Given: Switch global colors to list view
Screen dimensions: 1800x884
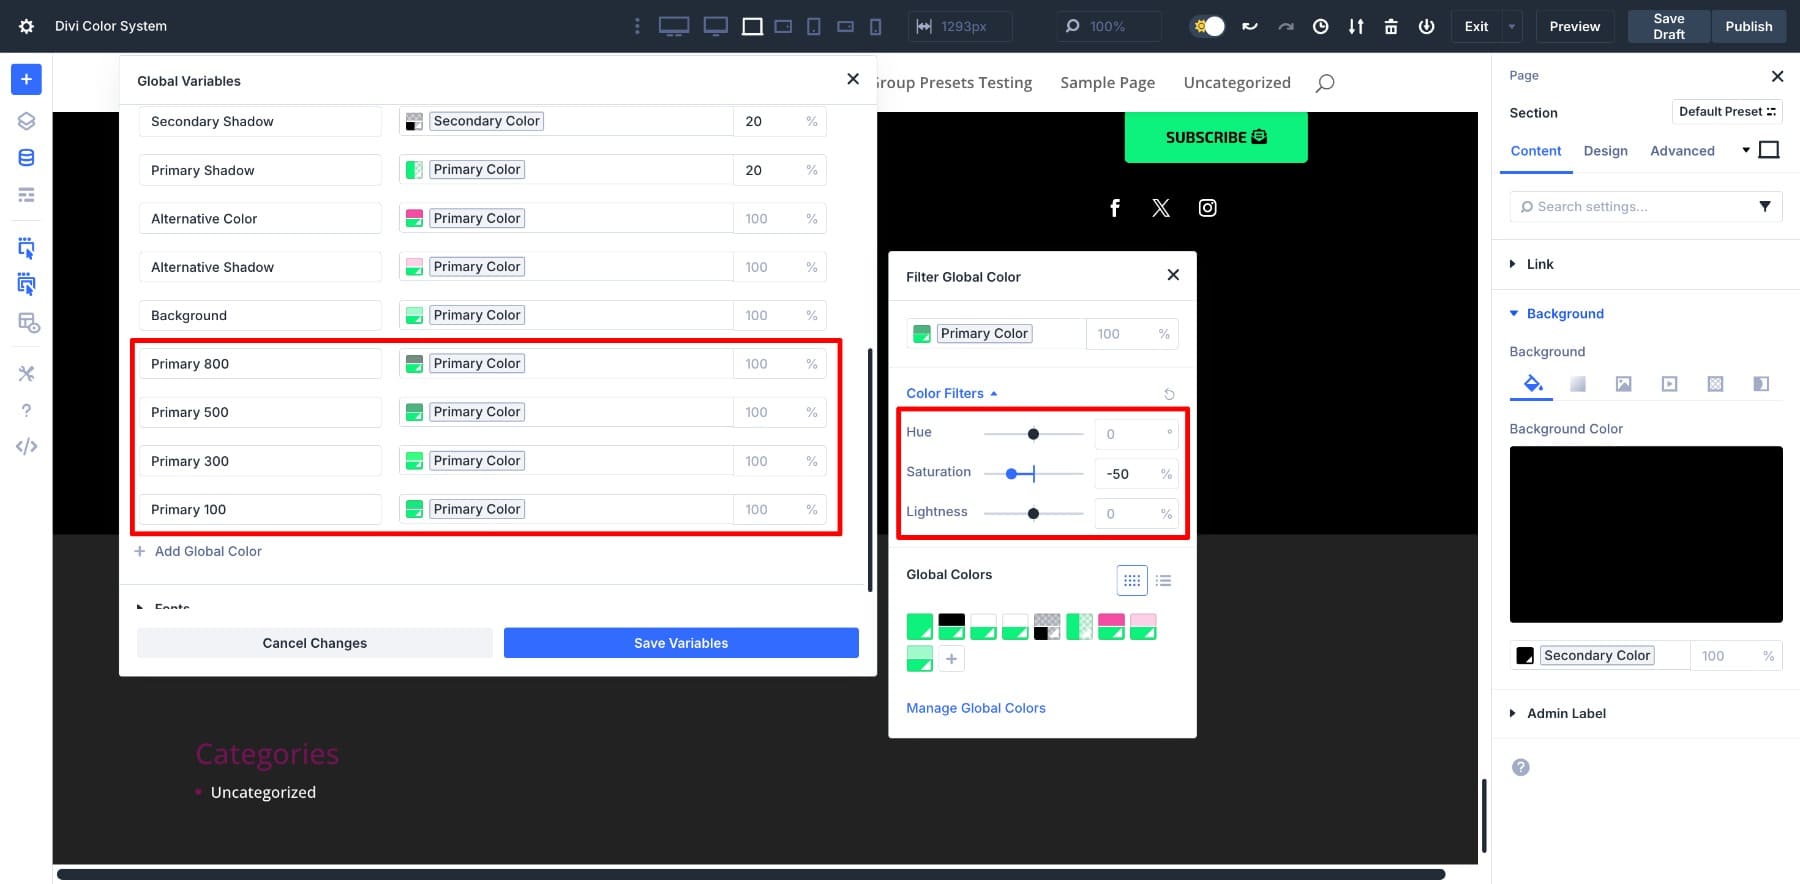Looking at the screenshot, I should (x=1164, y=580).
